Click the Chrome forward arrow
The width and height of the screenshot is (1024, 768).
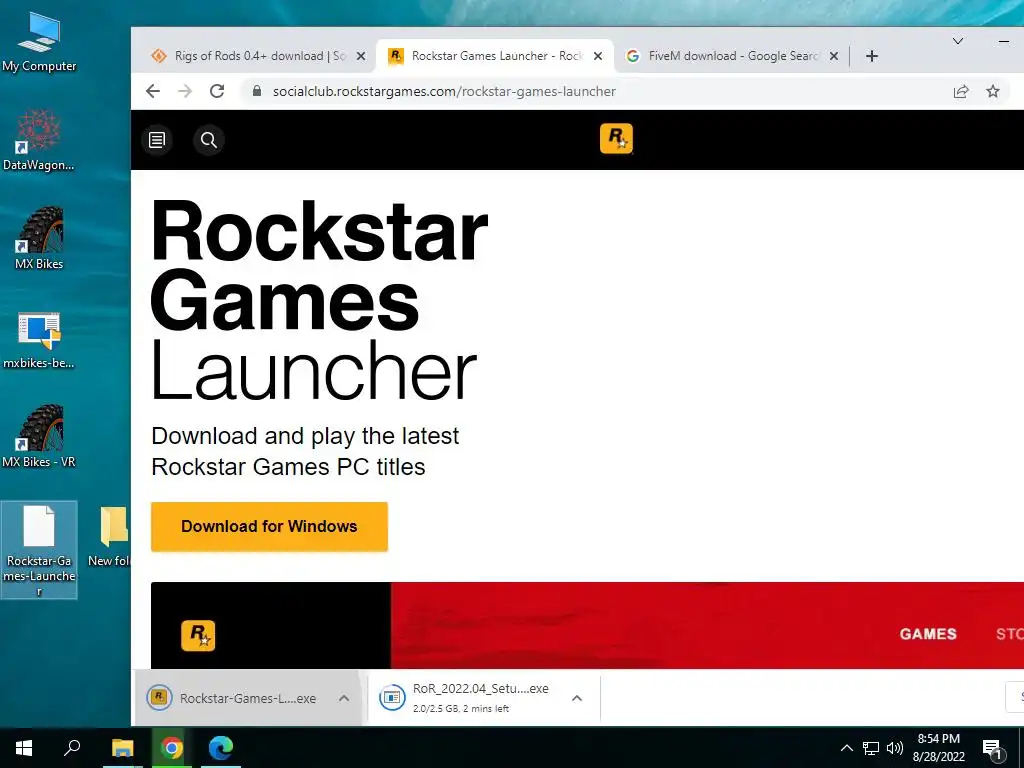185,91
